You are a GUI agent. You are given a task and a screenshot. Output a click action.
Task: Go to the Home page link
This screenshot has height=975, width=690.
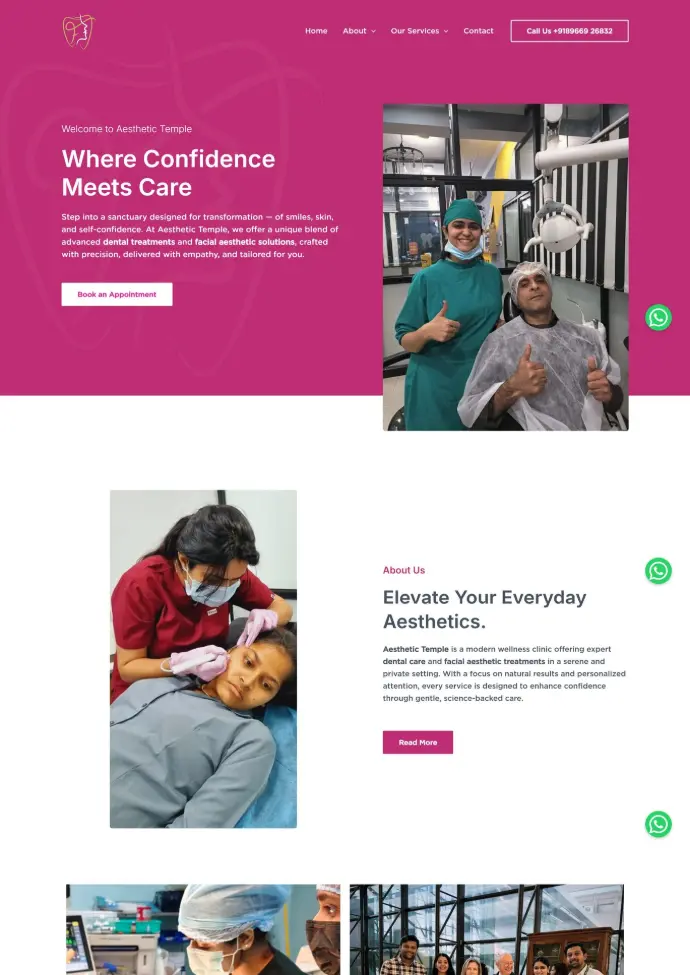tap(316, 31)
